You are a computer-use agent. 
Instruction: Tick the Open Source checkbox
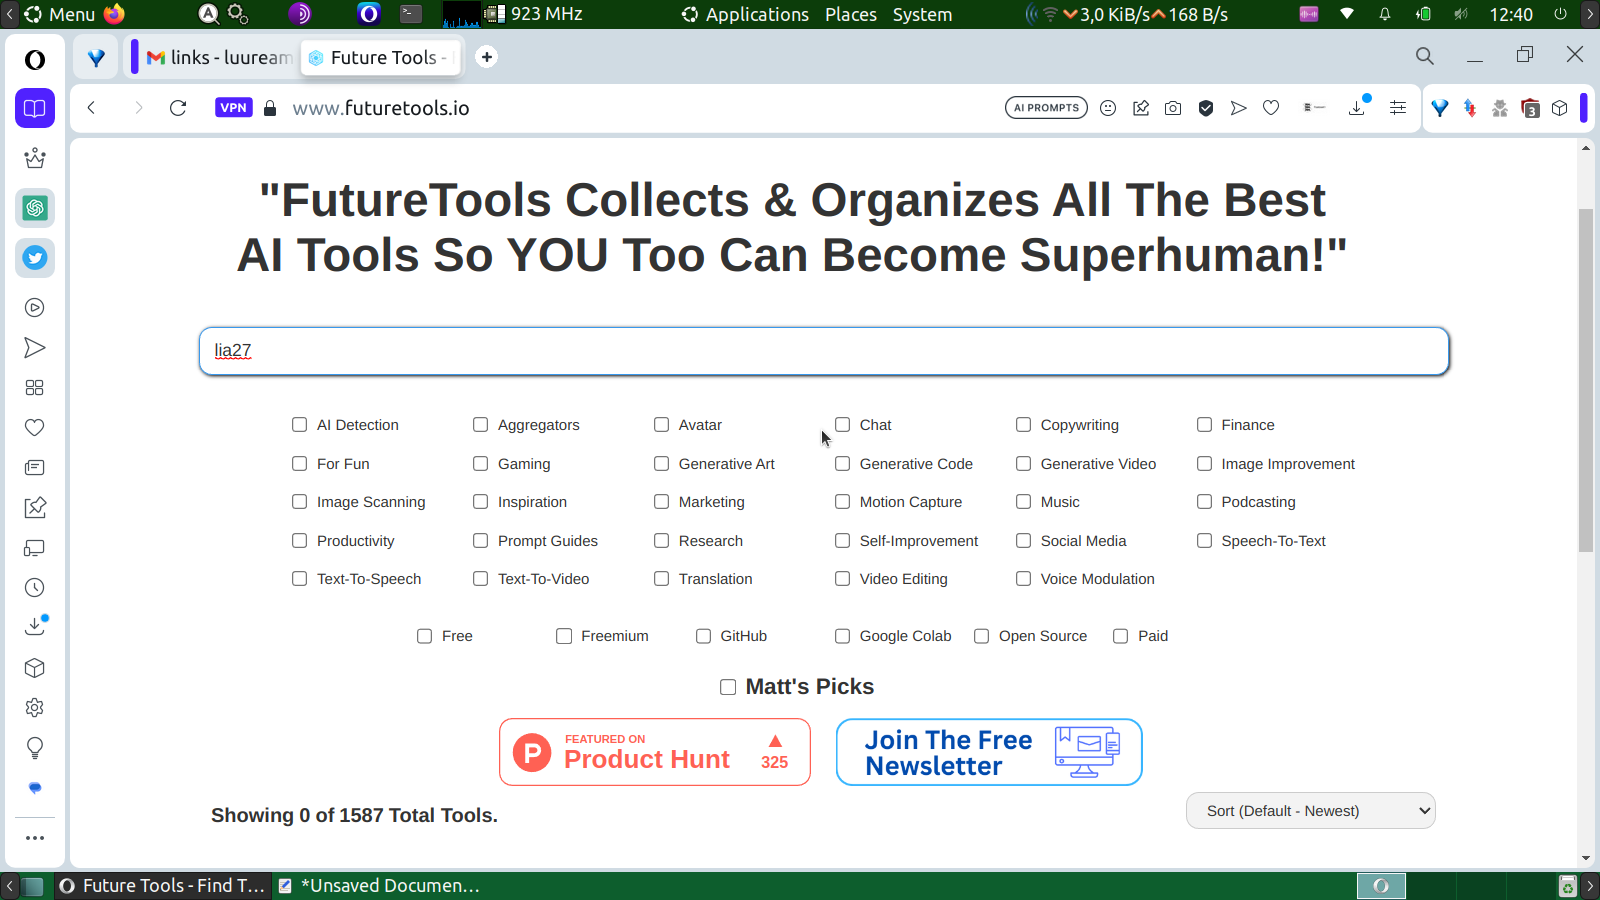click(x=981, y=636)
